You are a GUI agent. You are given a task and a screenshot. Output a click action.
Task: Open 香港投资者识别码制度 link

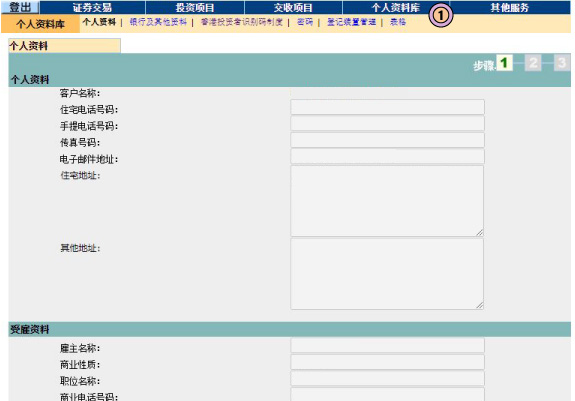[x=242, y=22]
